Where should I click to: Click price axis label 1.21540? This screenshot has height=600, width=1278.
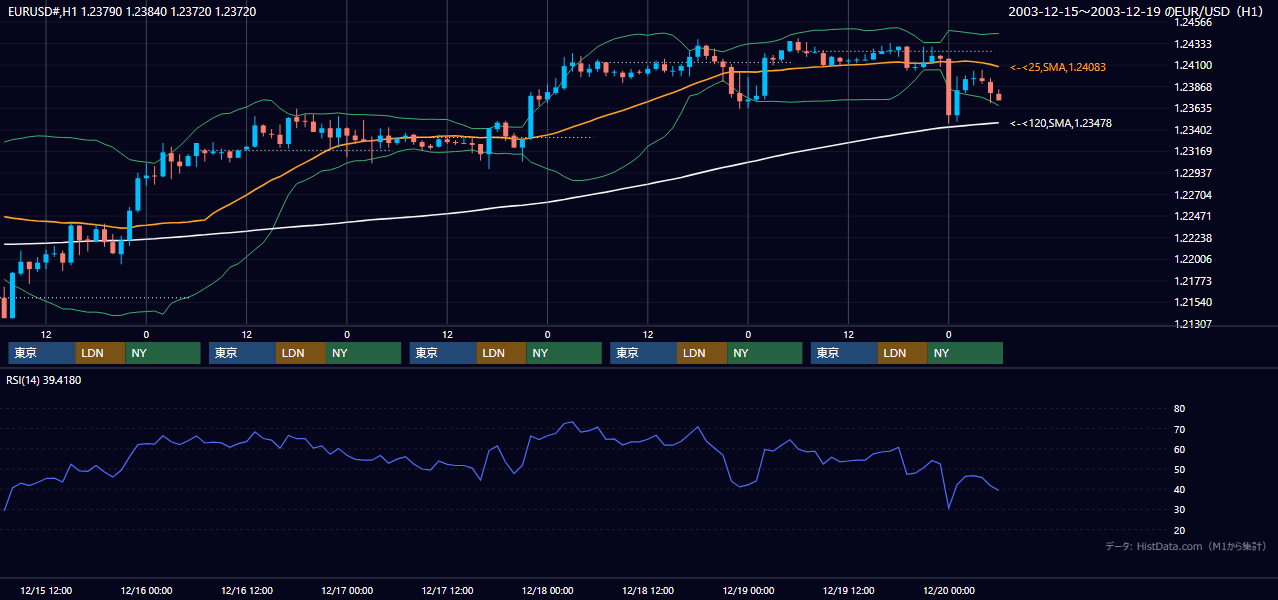click(x=1194, y=302)
